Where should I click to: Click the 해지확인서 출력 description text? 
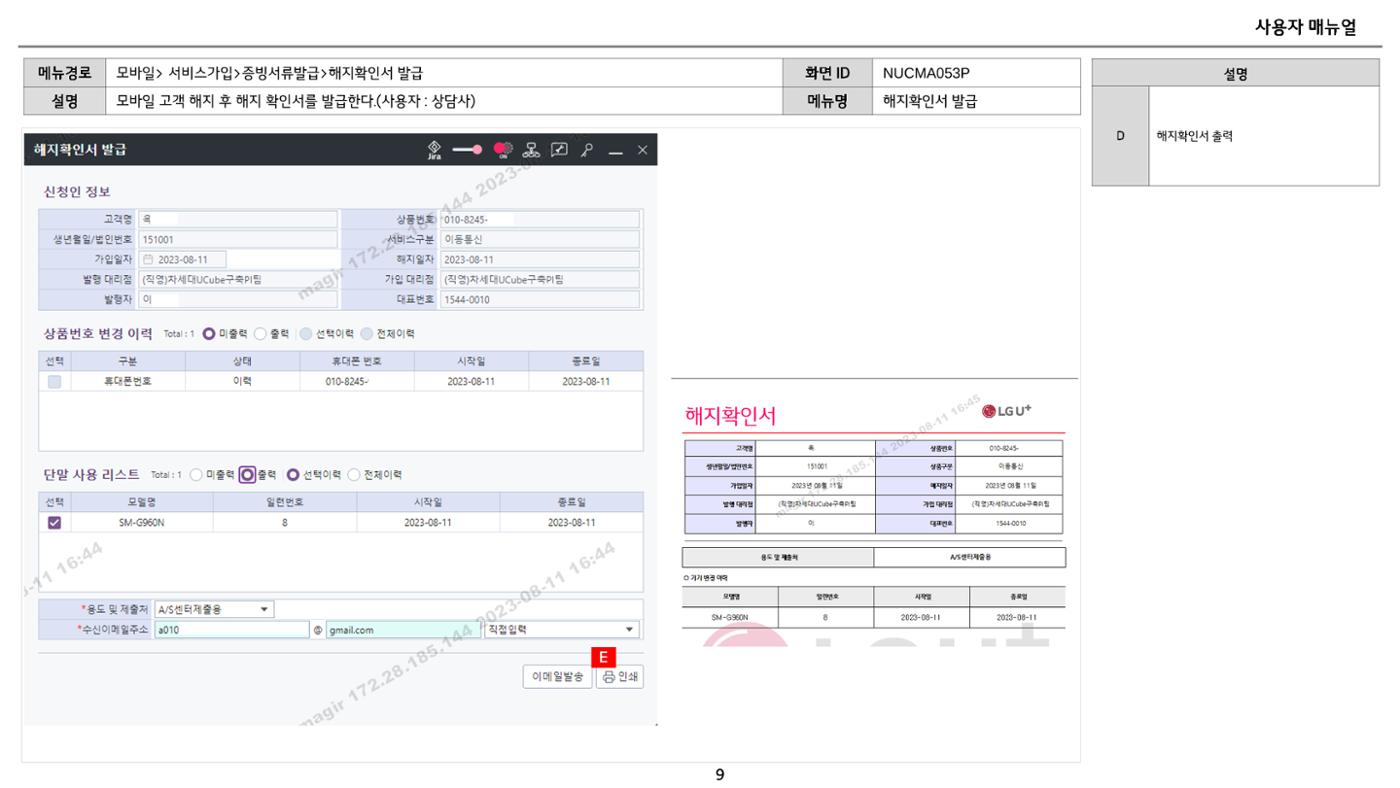1194,136
